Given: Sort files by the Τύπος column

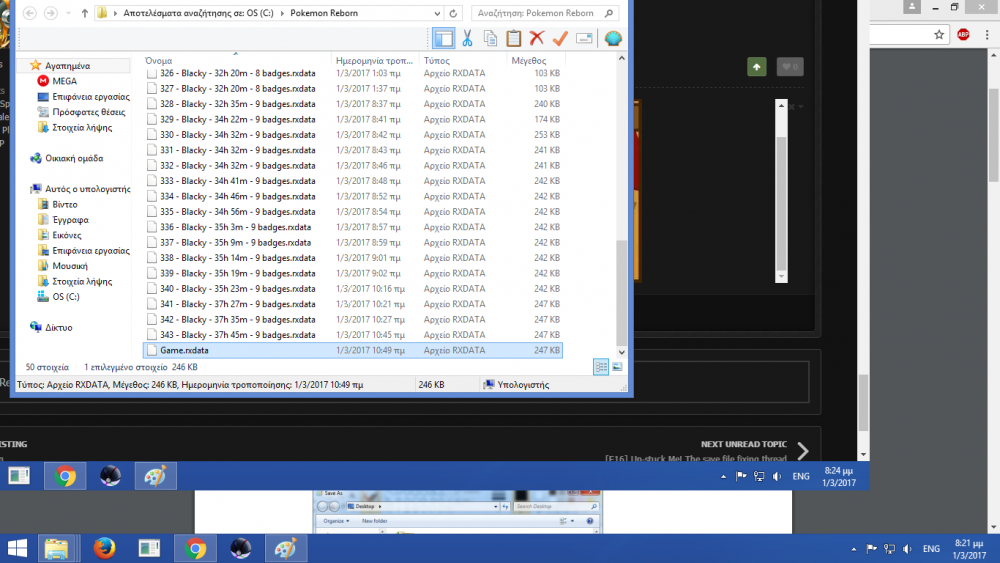Looking at the screenshot, I should tap(437, 61).
